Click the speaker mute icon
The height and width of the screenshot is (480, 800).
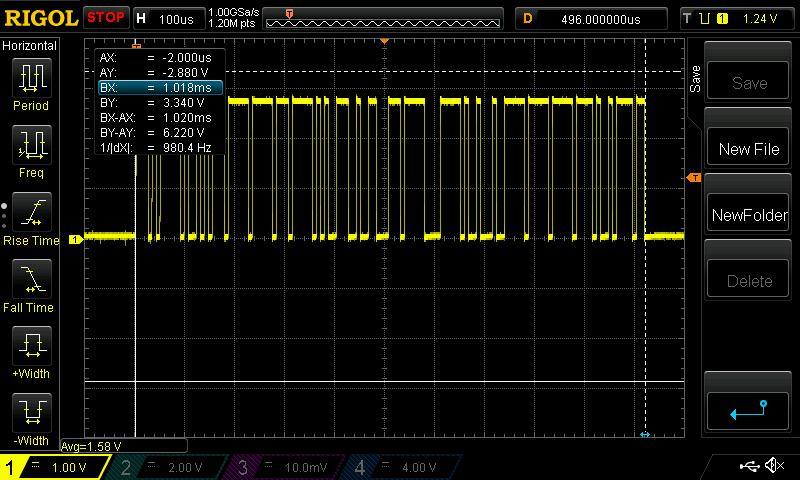click(x=773, y=466)
